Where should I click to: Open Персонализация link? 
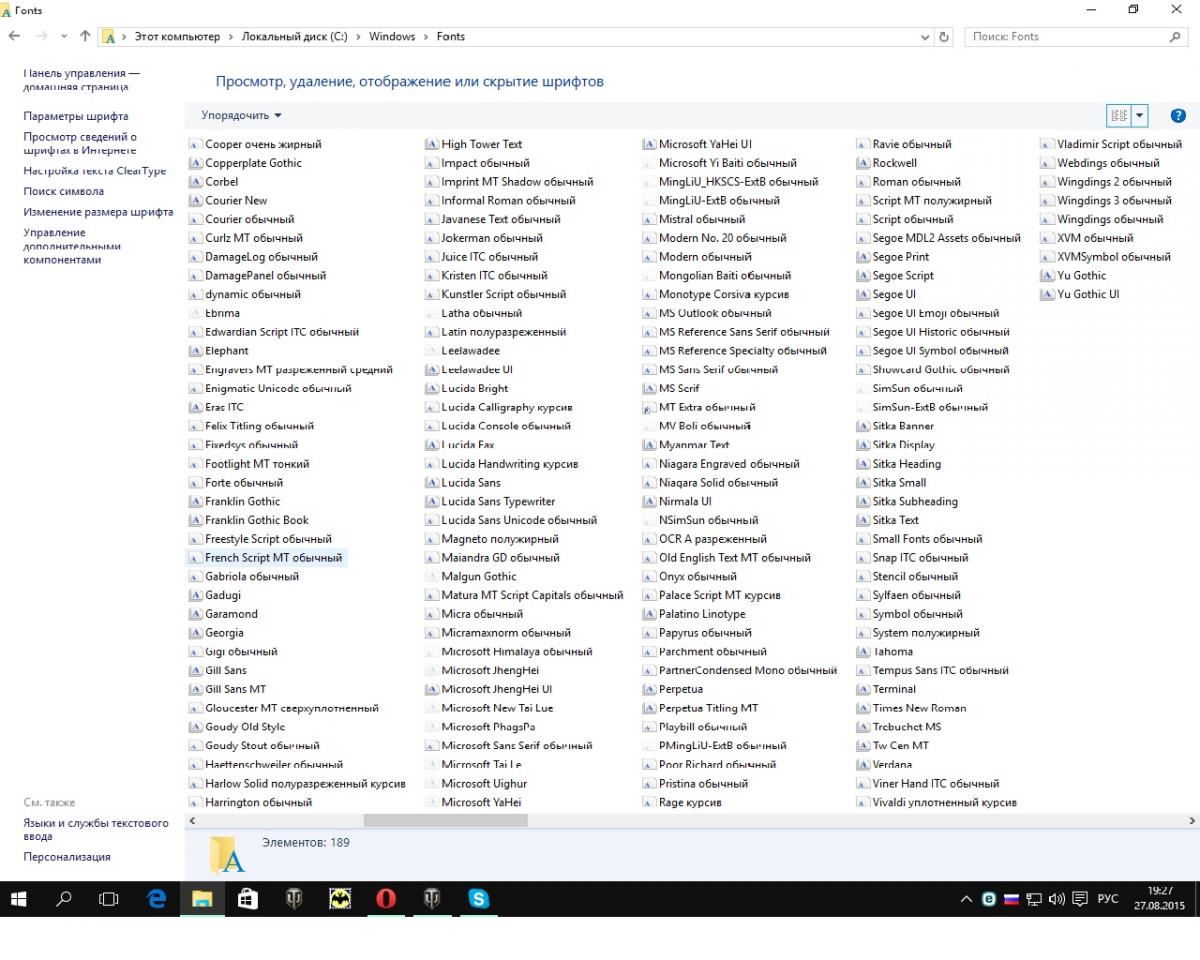tap(67, 857)
